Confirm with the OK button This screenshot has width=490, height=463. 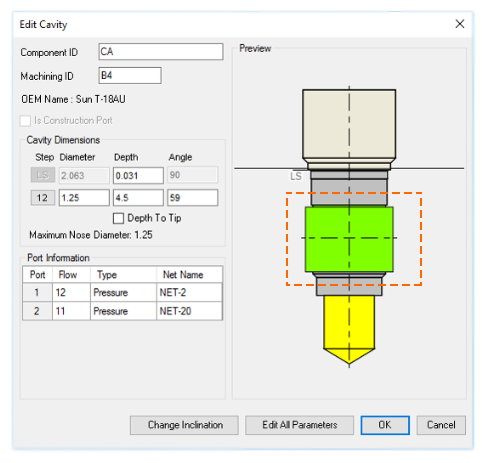(x=385, y=425)
